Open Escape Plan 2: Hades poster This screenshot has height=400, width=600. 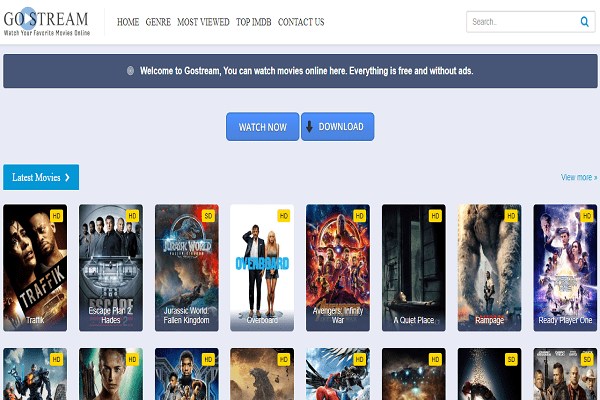(x=111, y=268)
